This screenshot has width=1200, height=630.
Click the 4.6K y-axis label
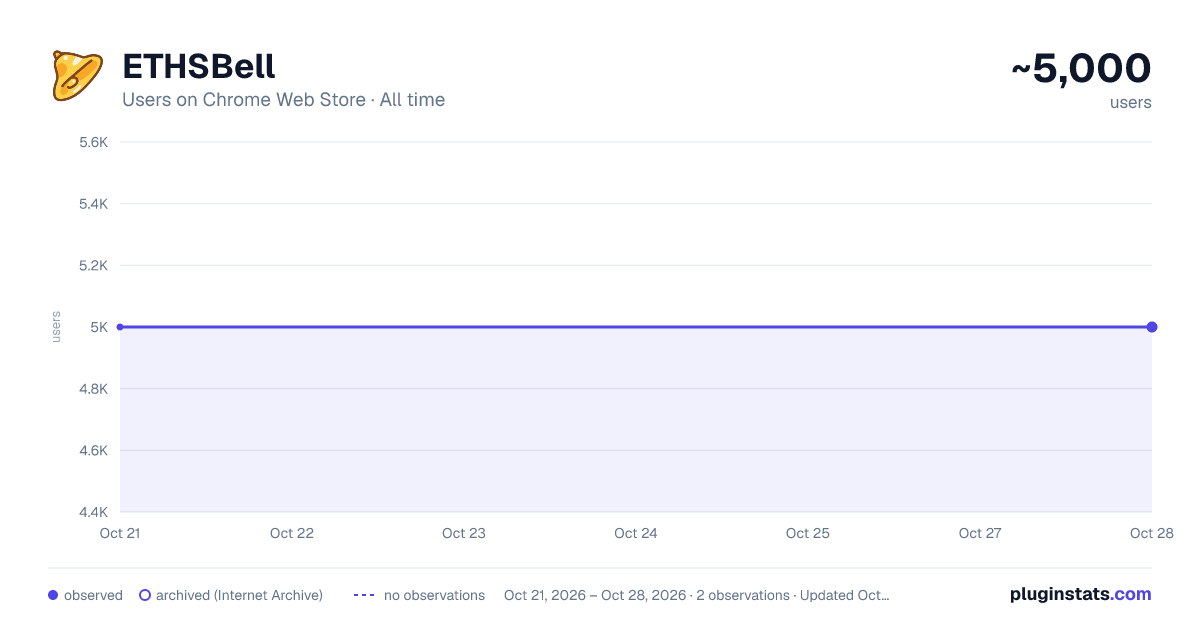point(93,451)
